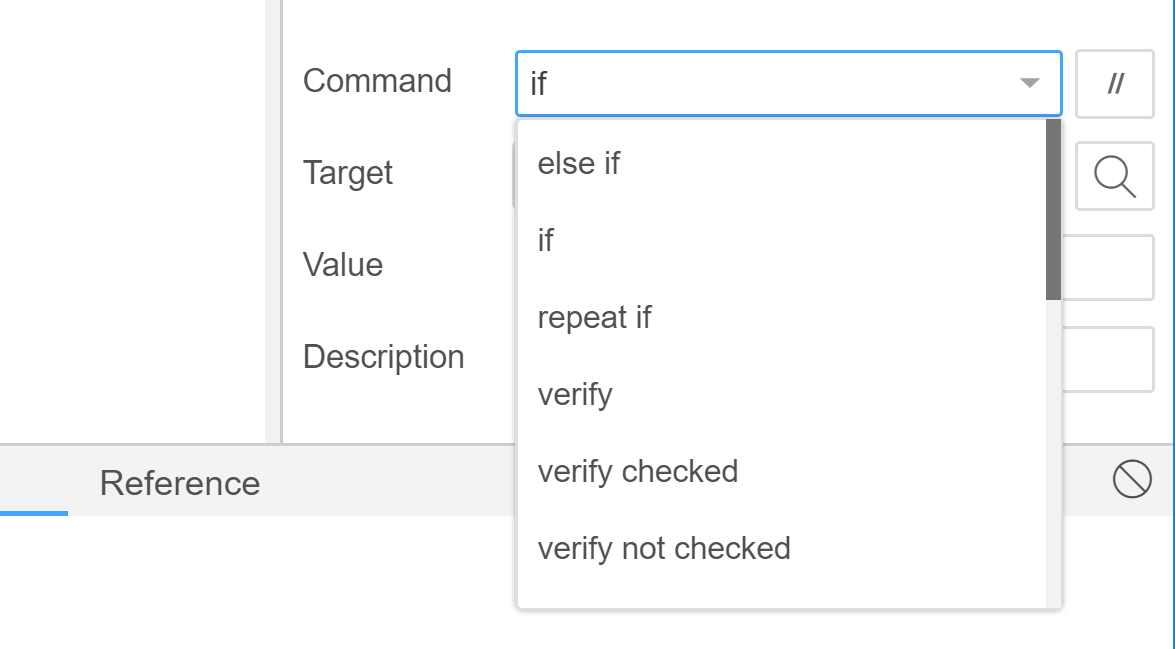
Task: Click the Description field label
Action: click(384, 357)
